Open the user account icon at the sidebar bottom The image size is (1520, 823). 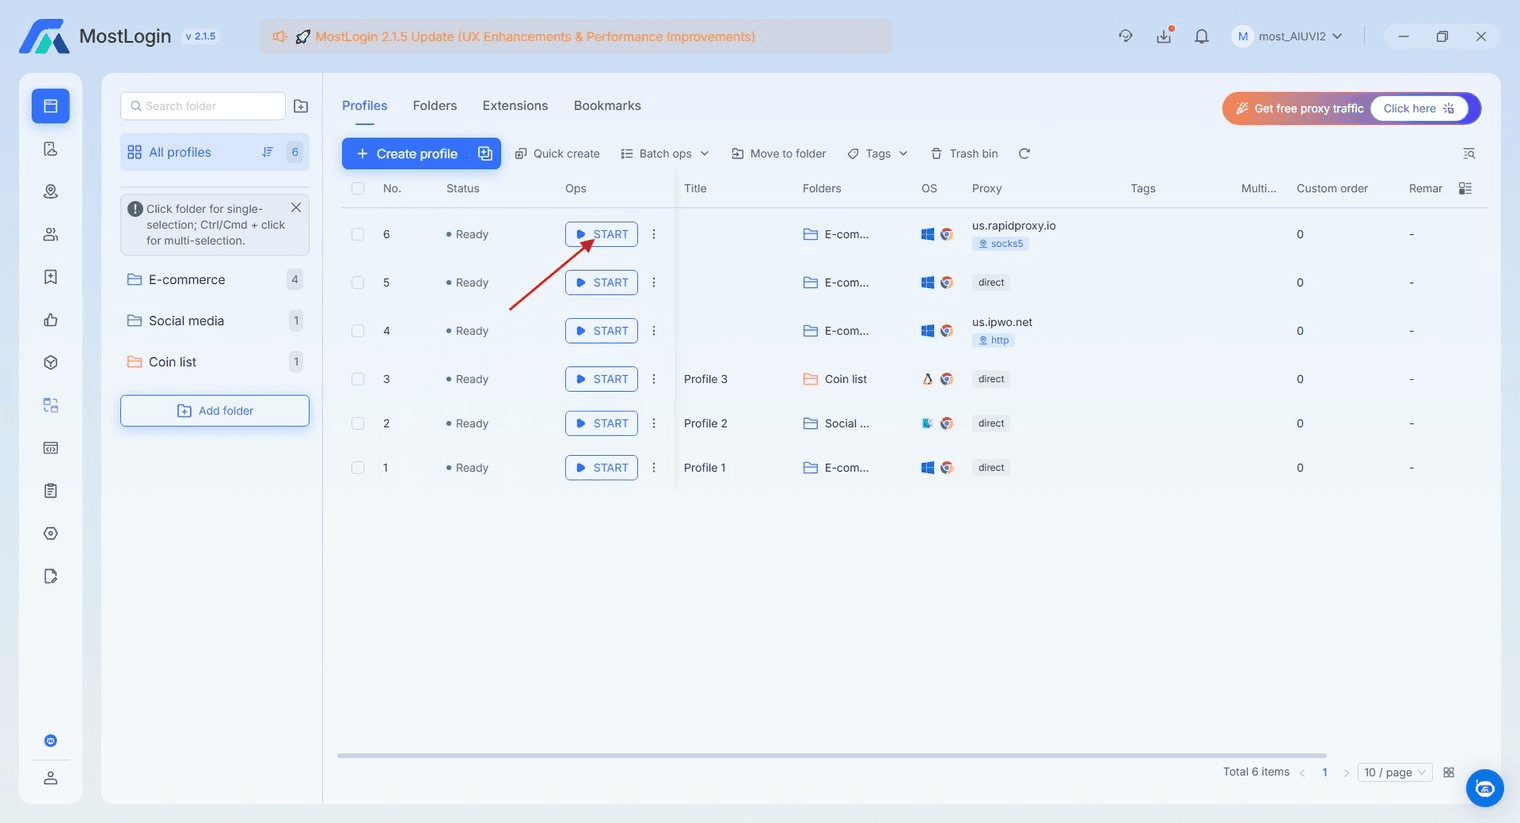(x=50, y=778)
